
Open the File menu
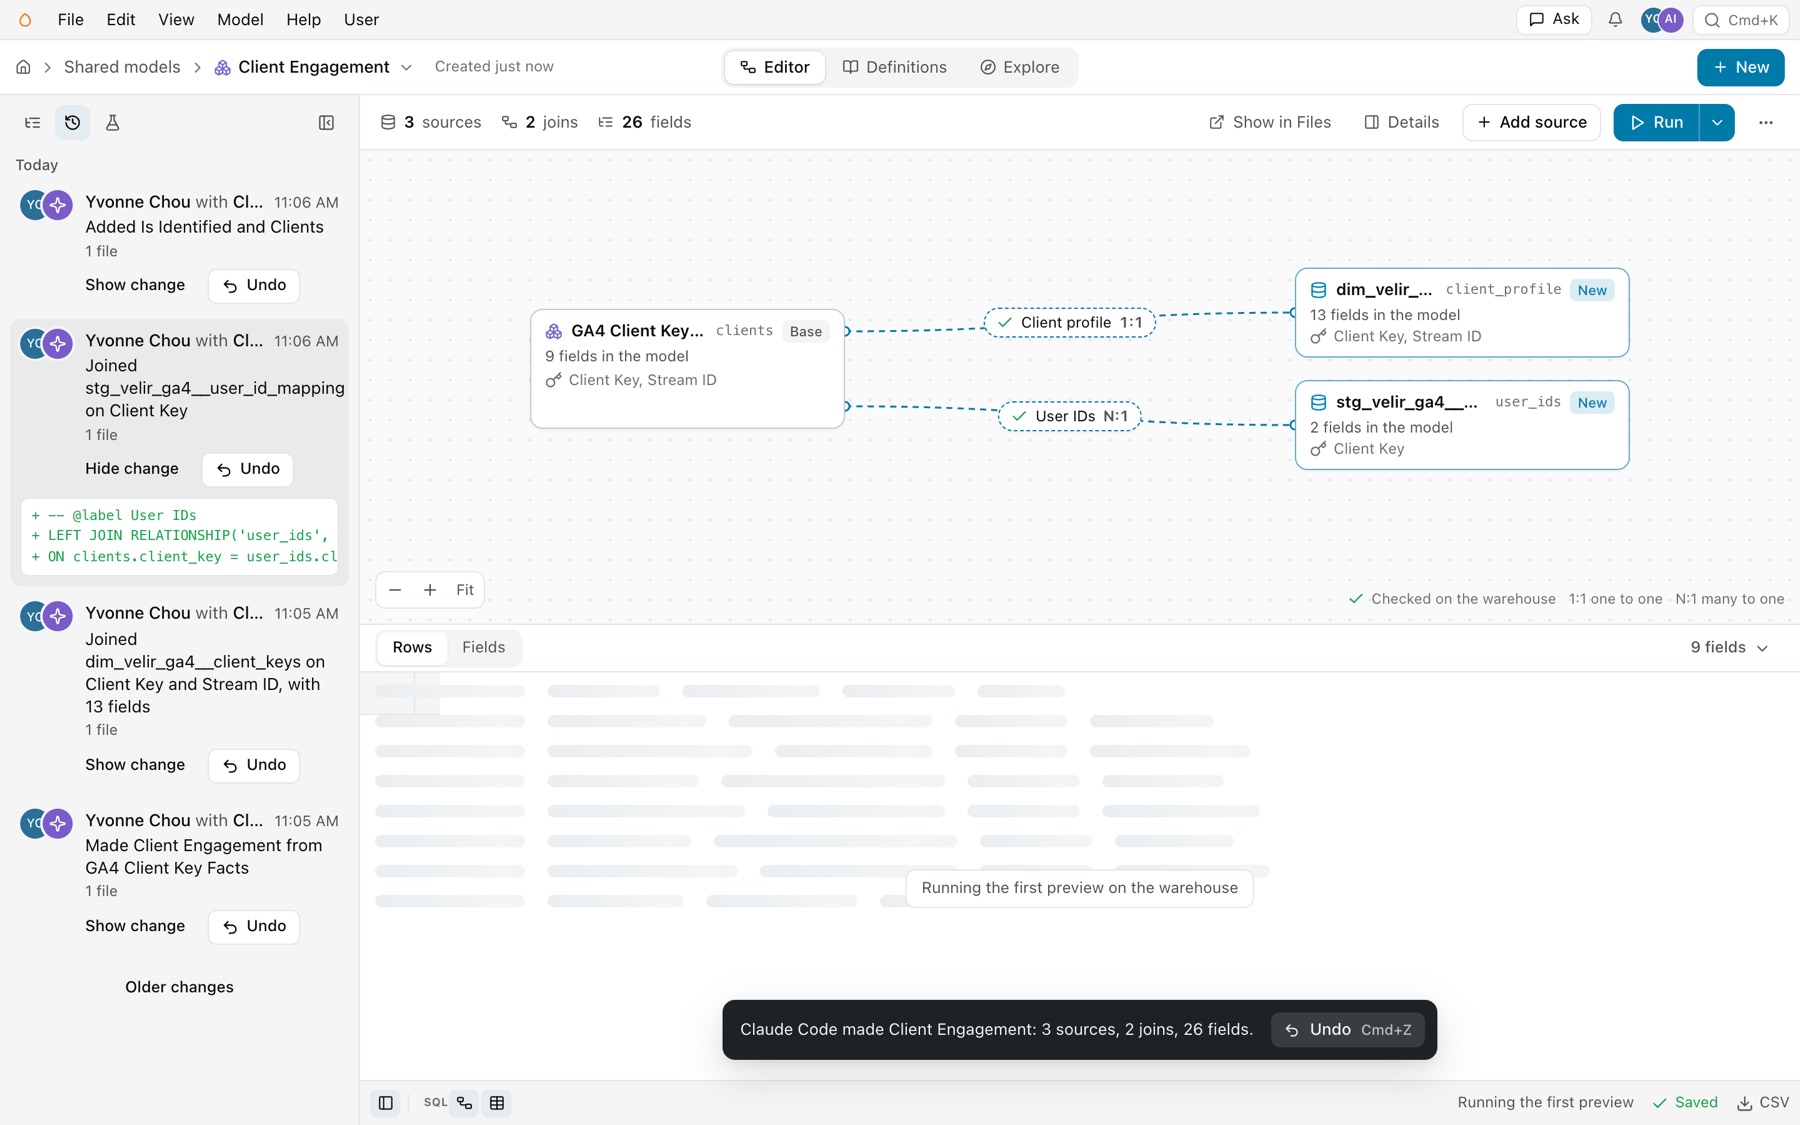pos(71,20)
